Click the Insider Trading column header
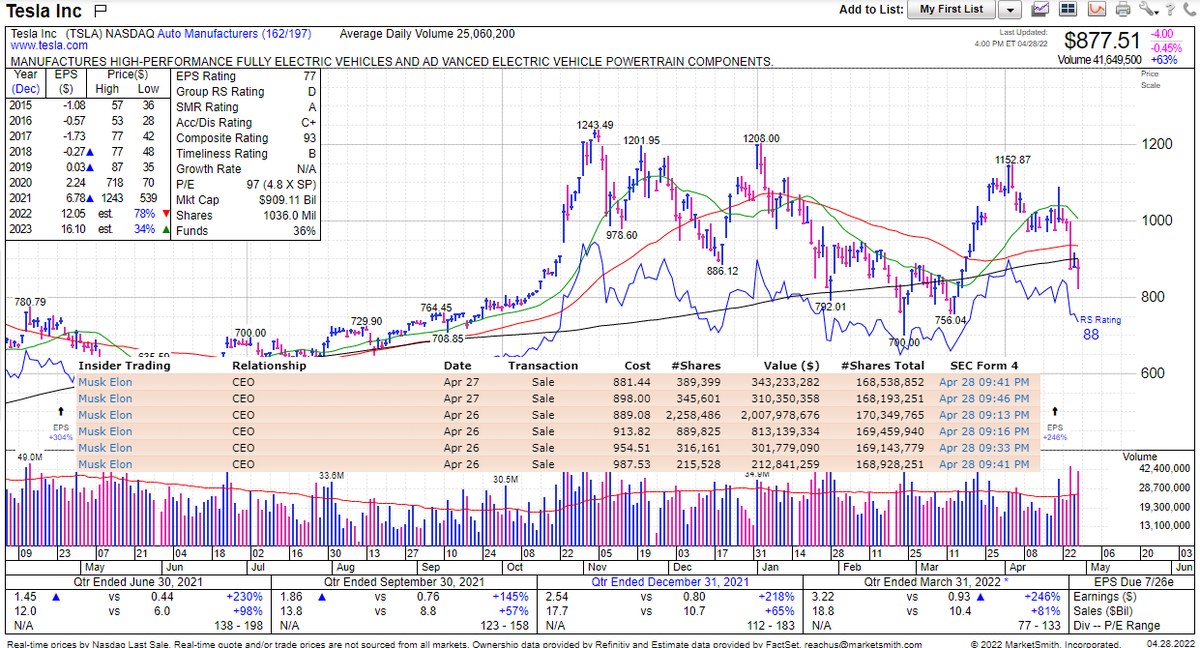This screenshot has width=1200, height=648. (x=124, y=366)
